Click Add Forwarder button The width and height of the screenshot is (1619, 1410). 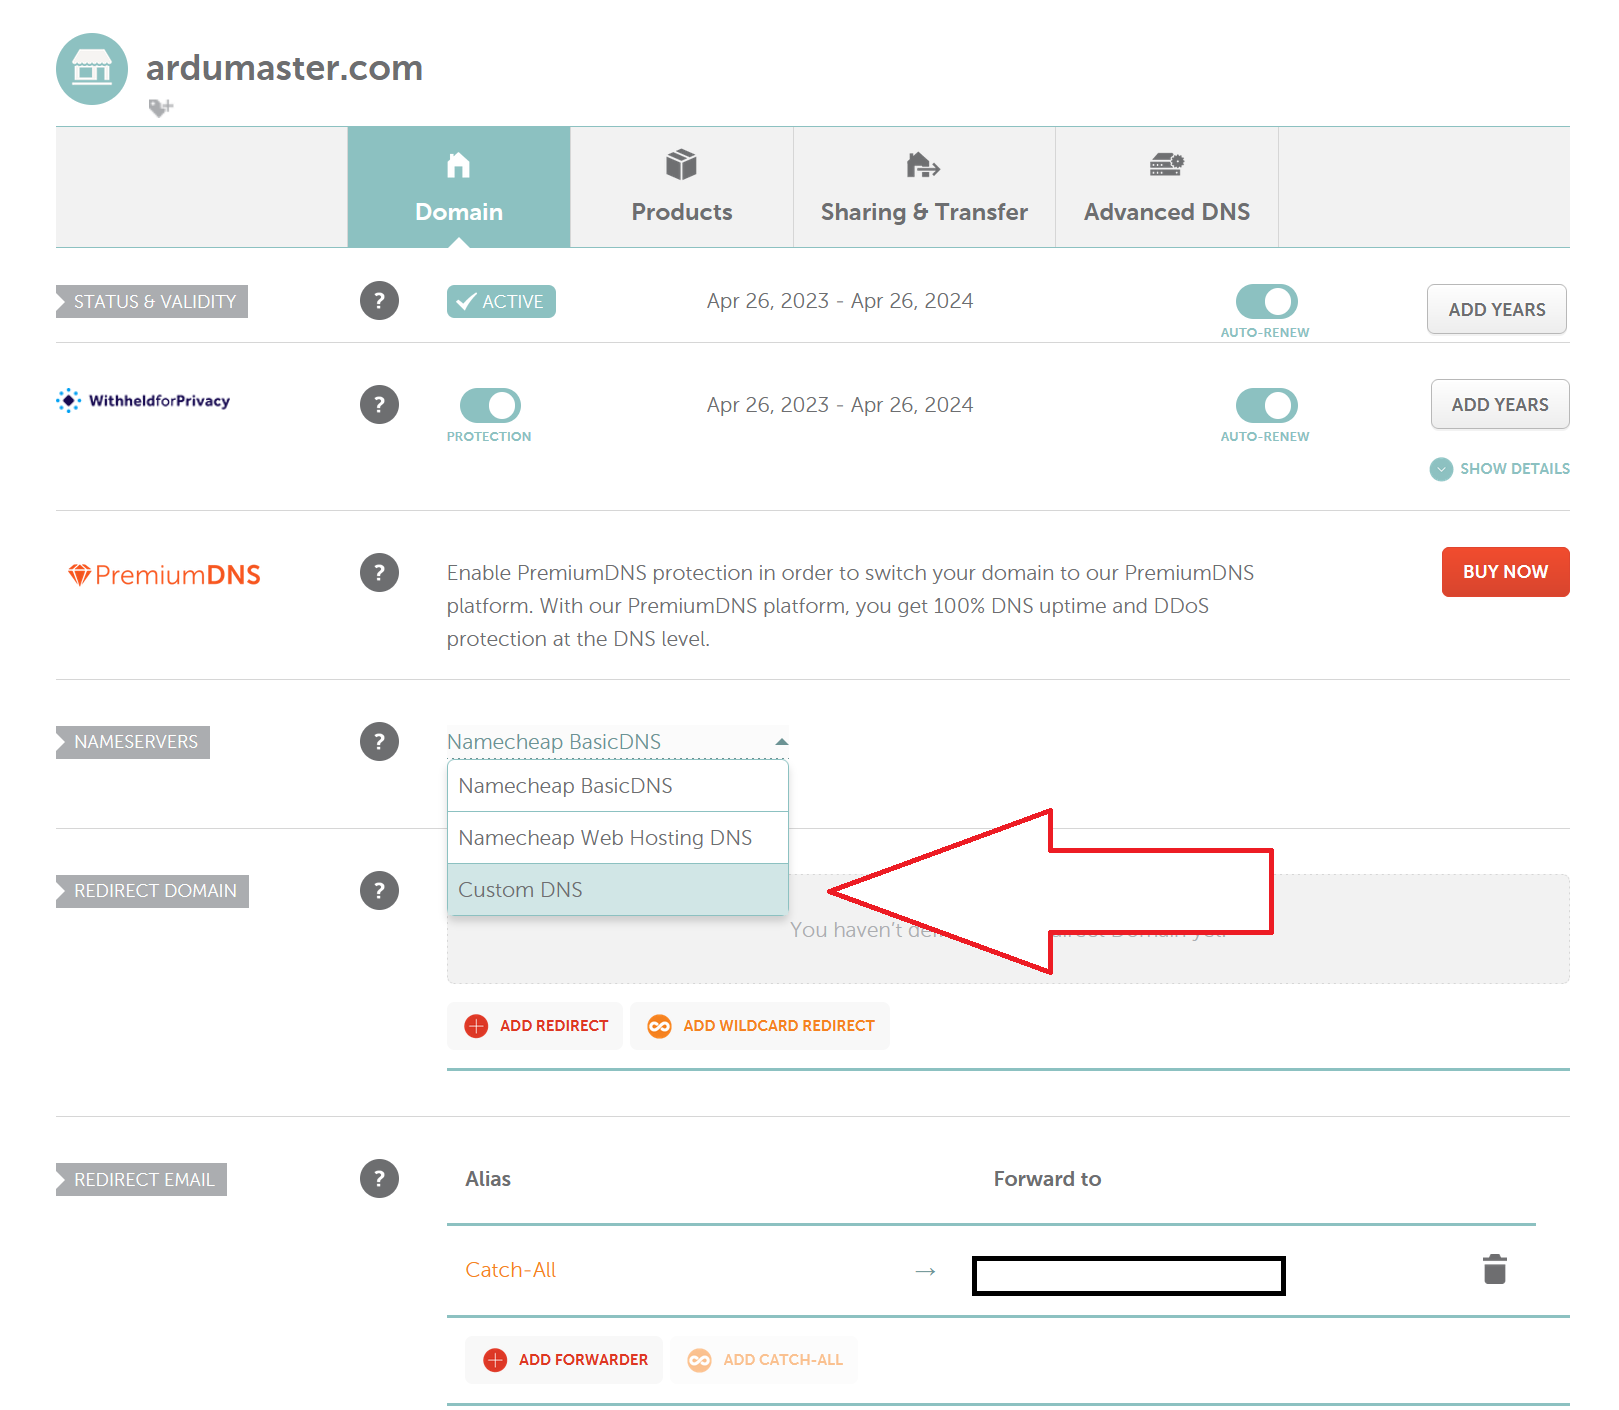tap(564, 1360)
